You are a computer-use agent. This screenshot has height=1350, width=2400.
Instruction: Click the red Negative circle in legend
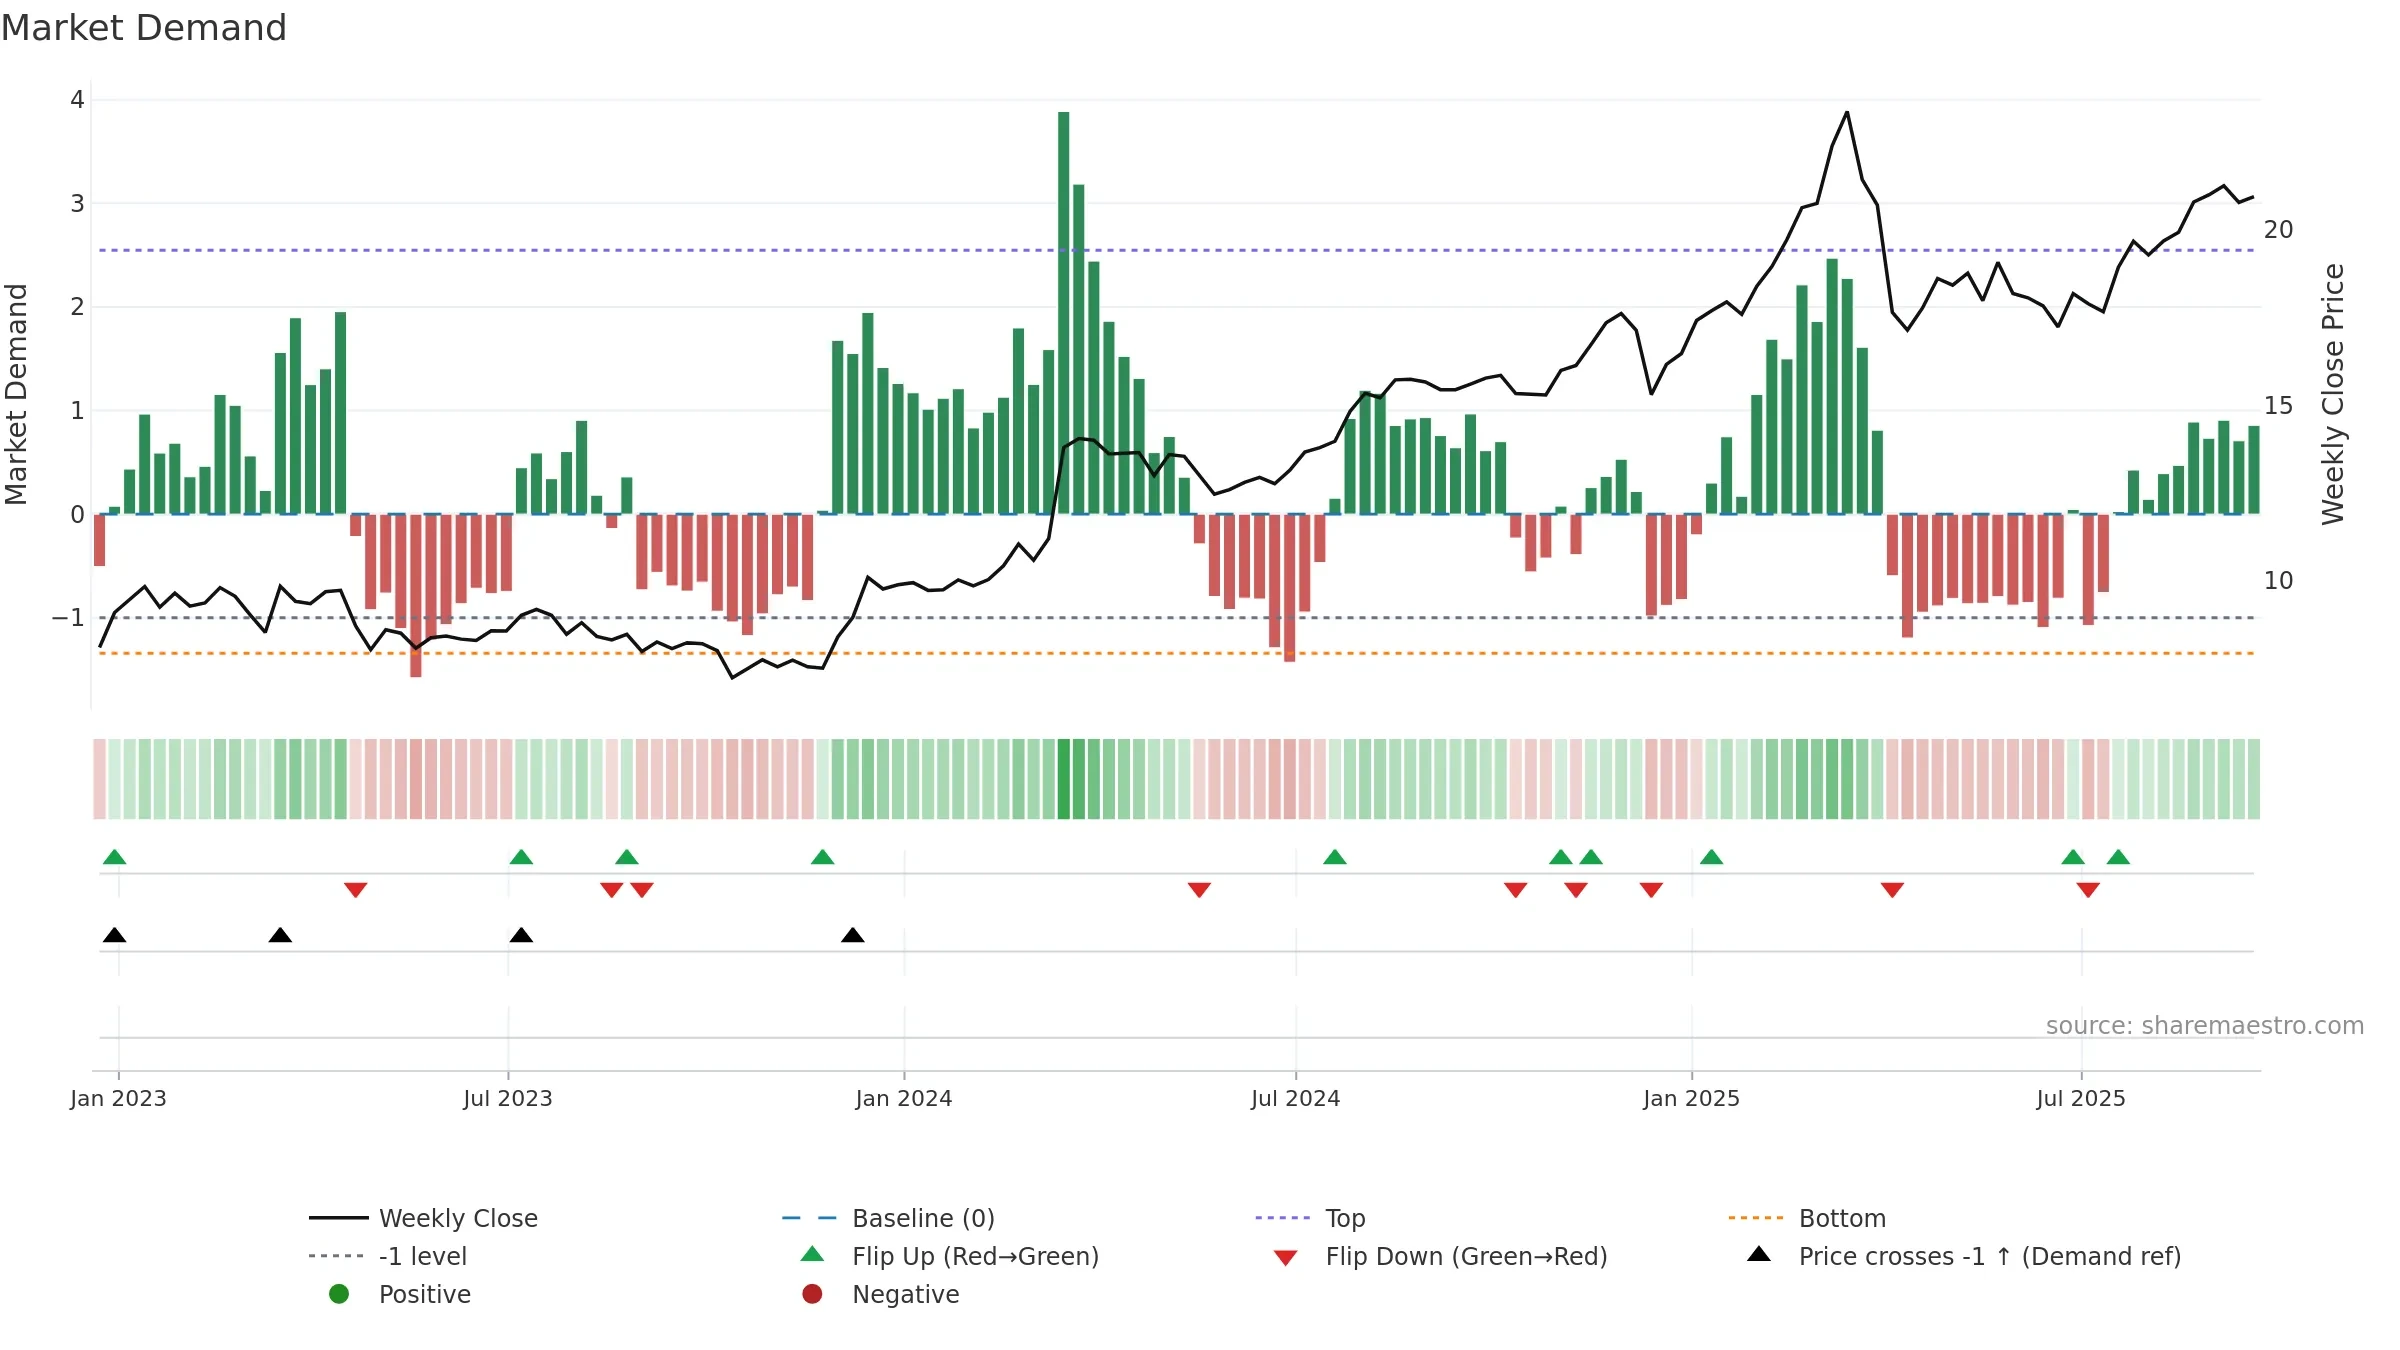click(812, 1294)
